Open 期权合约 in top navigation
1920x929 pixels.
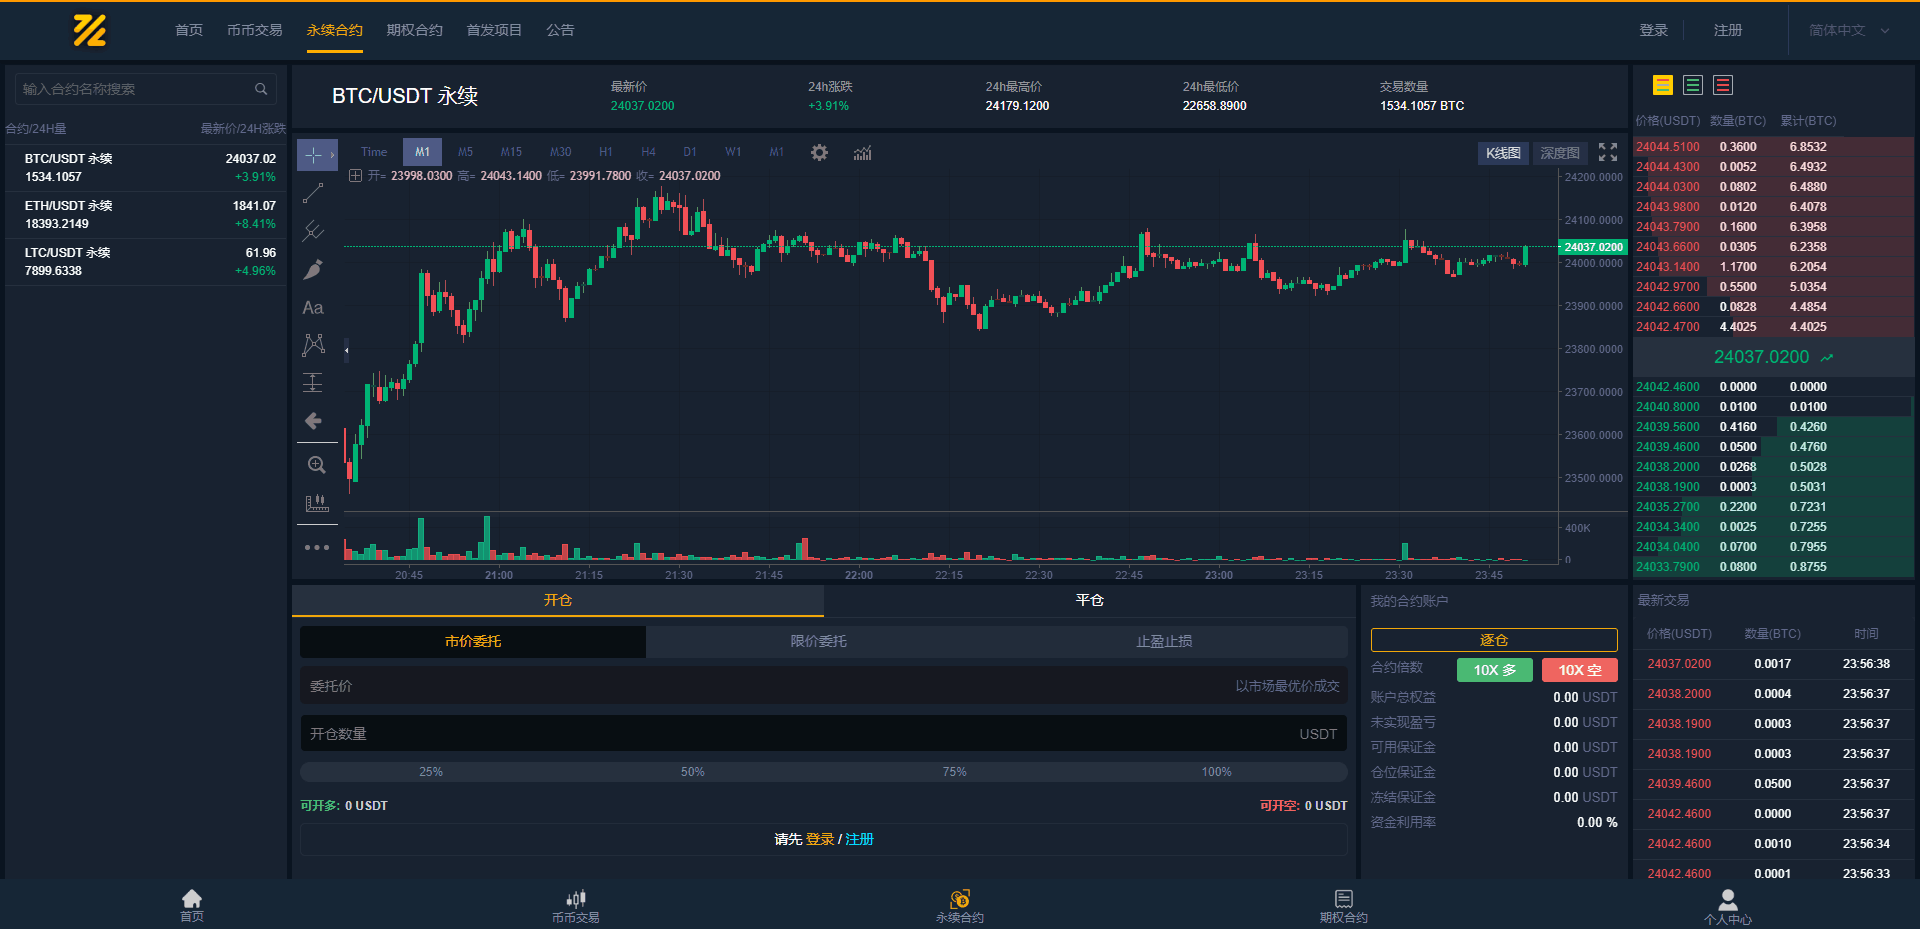[x=414, y=30]
